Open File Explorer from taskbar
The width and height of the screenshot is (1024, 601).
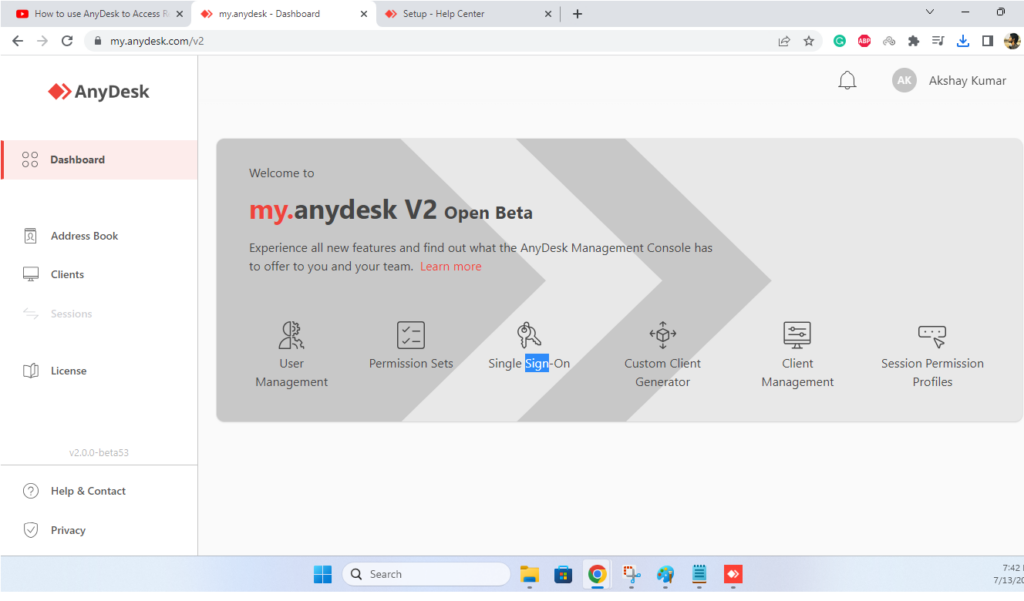529,574
